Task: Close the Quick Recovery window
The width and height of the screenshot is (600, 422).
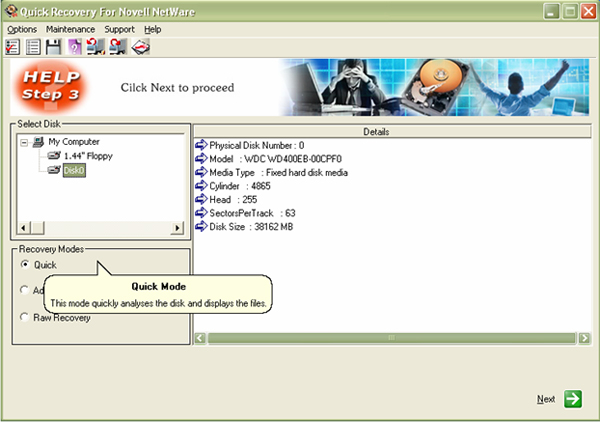Action: coord(588,12)
